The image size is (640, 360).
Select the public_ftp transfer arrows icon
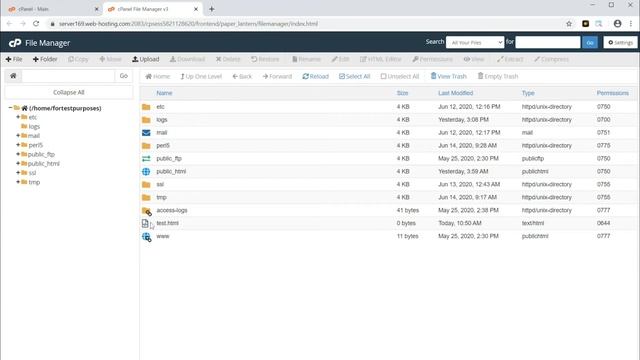146,159
